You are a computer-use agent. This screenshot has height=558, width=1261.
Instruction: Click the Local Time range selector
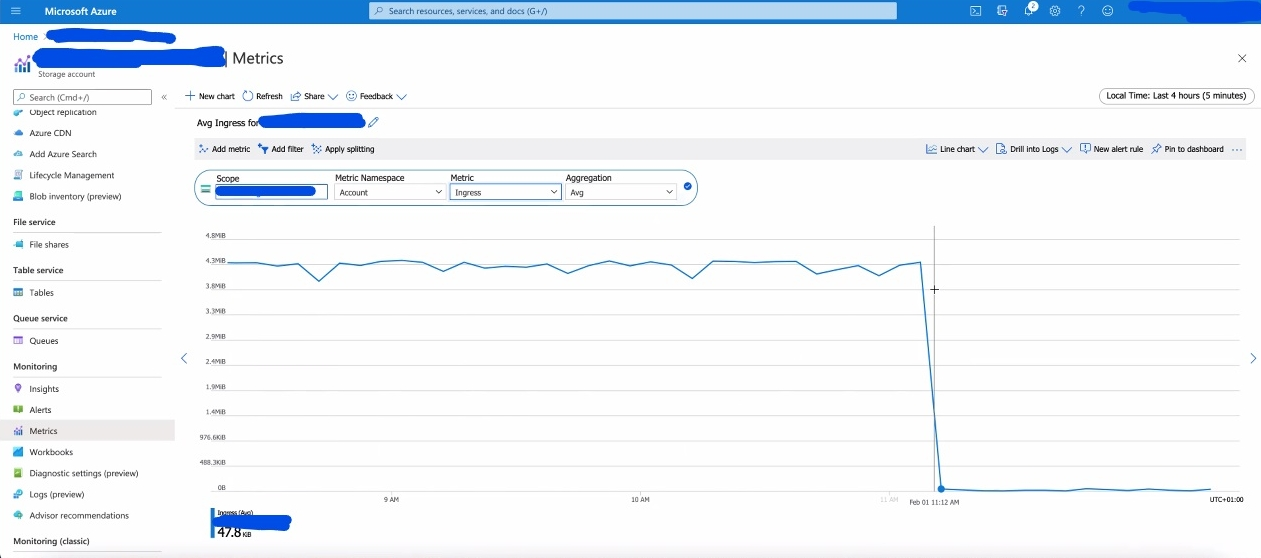[1176, 96]
